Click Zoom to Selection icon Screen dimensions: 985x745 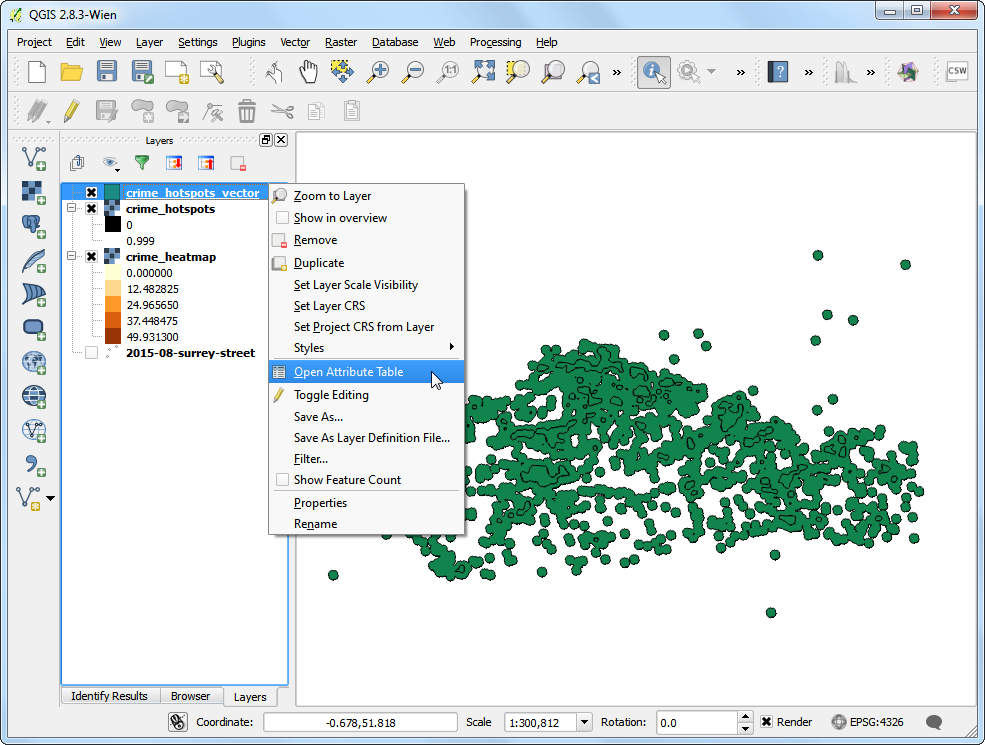[518, 72]
